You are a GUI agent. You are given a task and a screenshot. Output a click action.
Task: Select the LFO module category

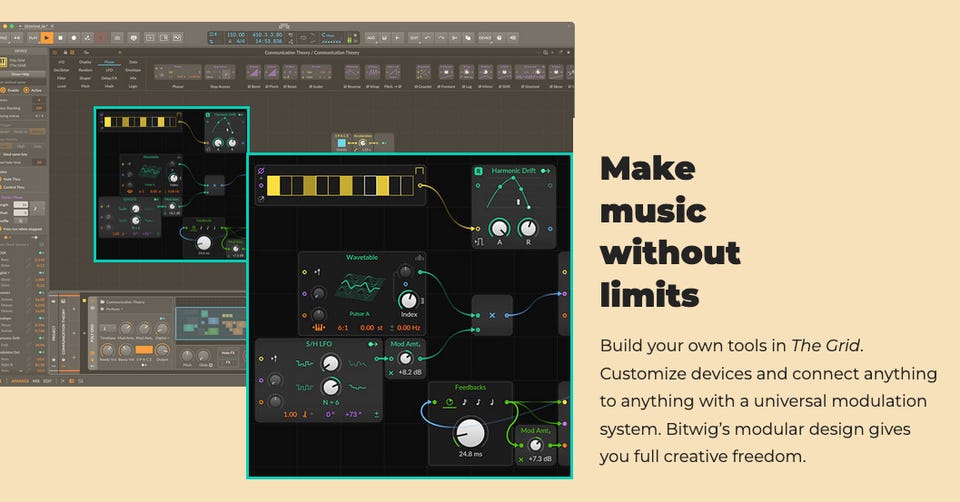point(109,70)
